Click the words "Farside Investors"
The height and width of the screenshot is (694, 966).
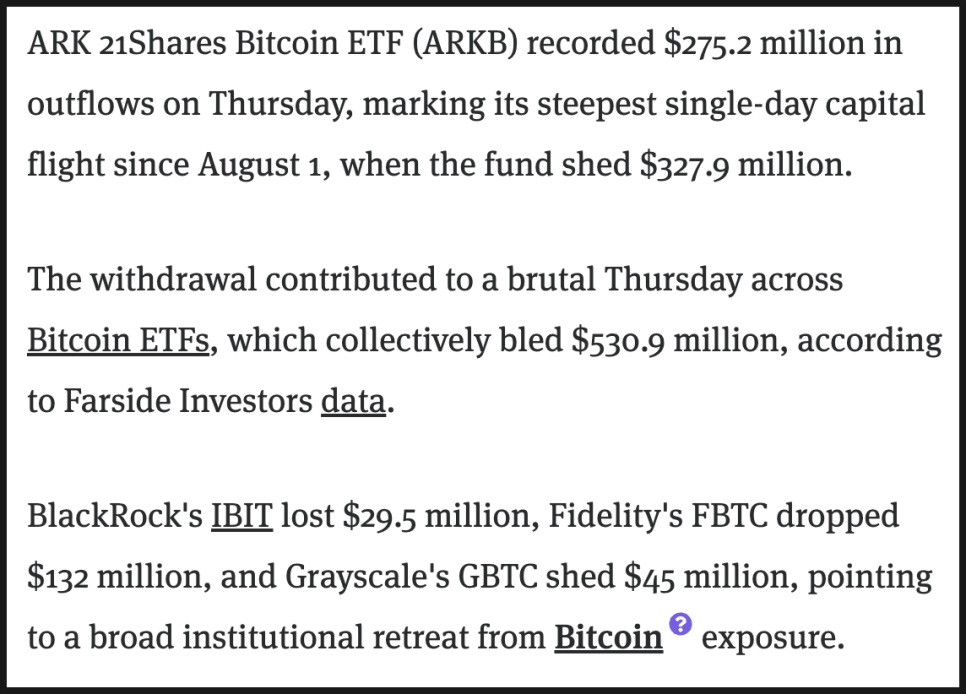click(x=187, y=402)
